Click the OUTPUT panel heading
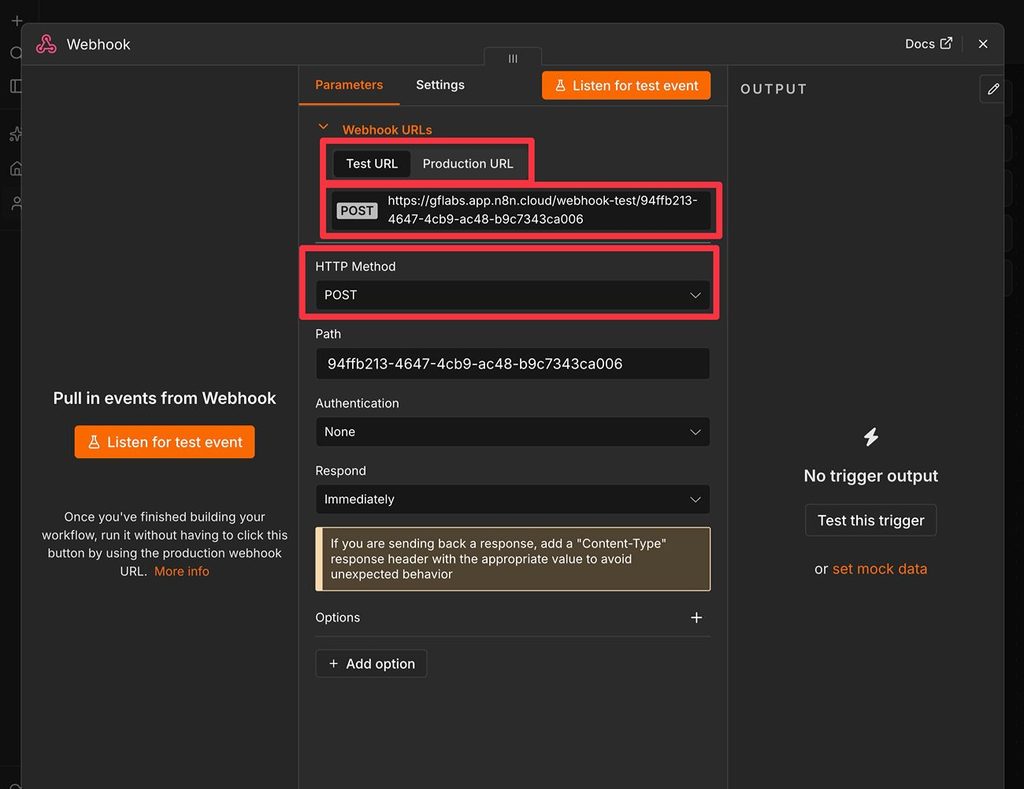 click(773, 89)
